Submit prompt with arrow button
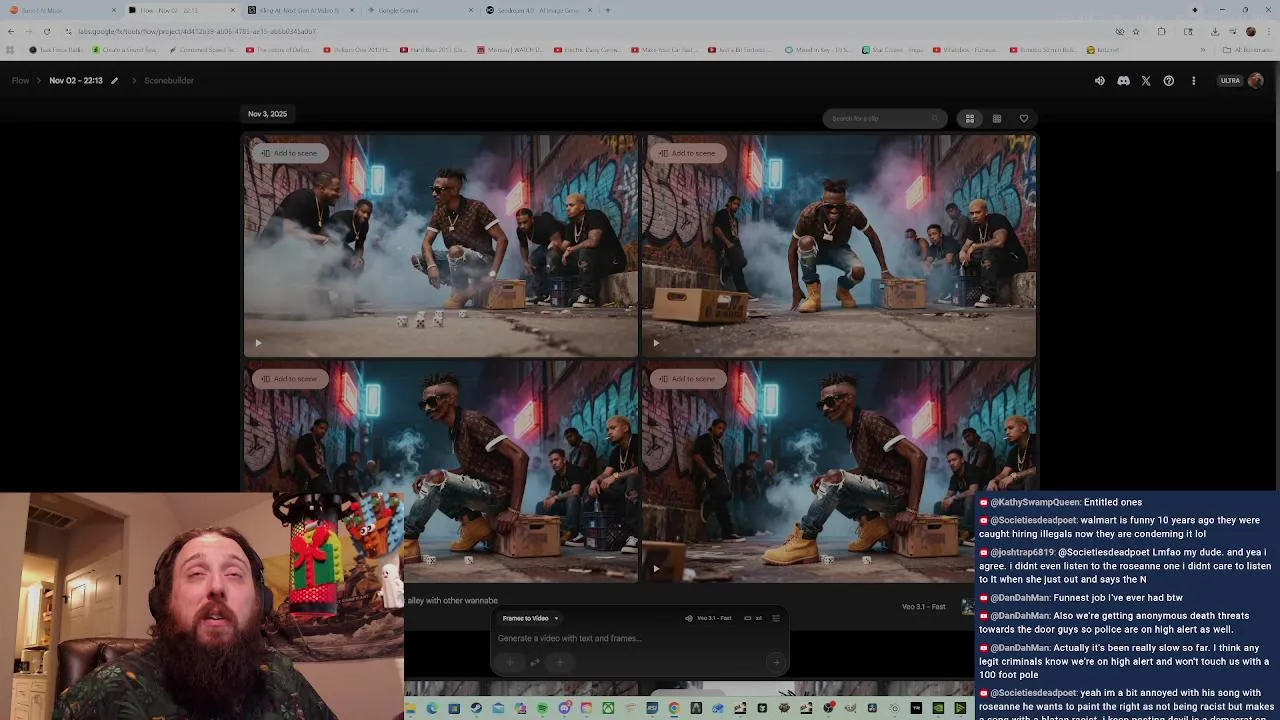The width and height of the screenshot is (1280, 720). tap(775, 662)
